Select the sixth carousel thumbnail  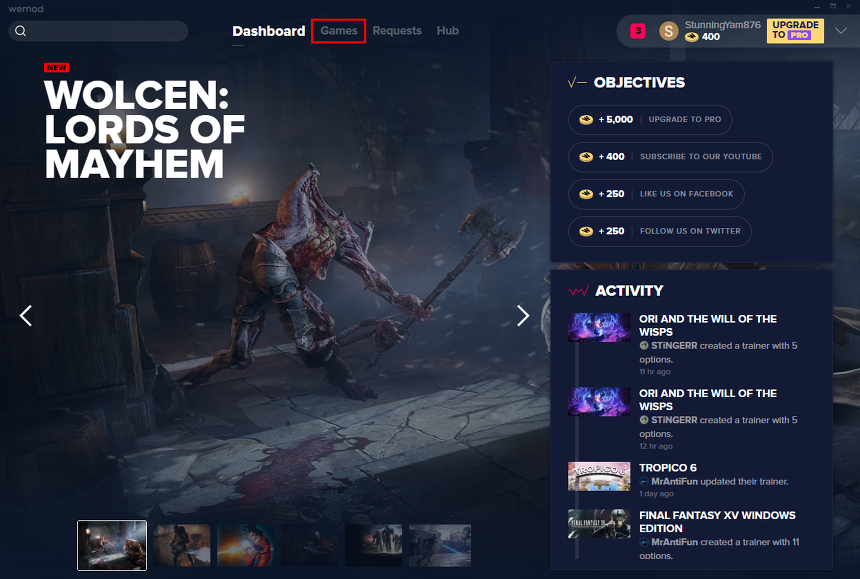click(x=440, y=545)
